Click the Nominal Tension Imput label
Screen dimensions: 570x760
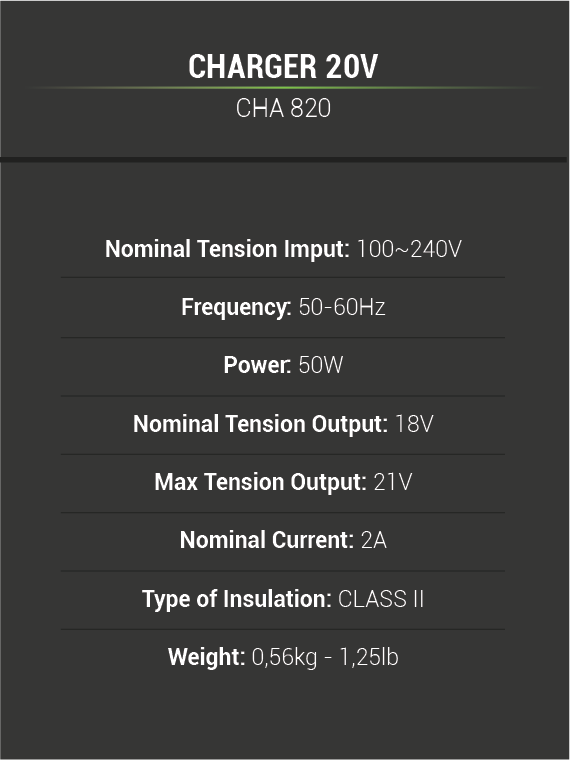(227, 249)
